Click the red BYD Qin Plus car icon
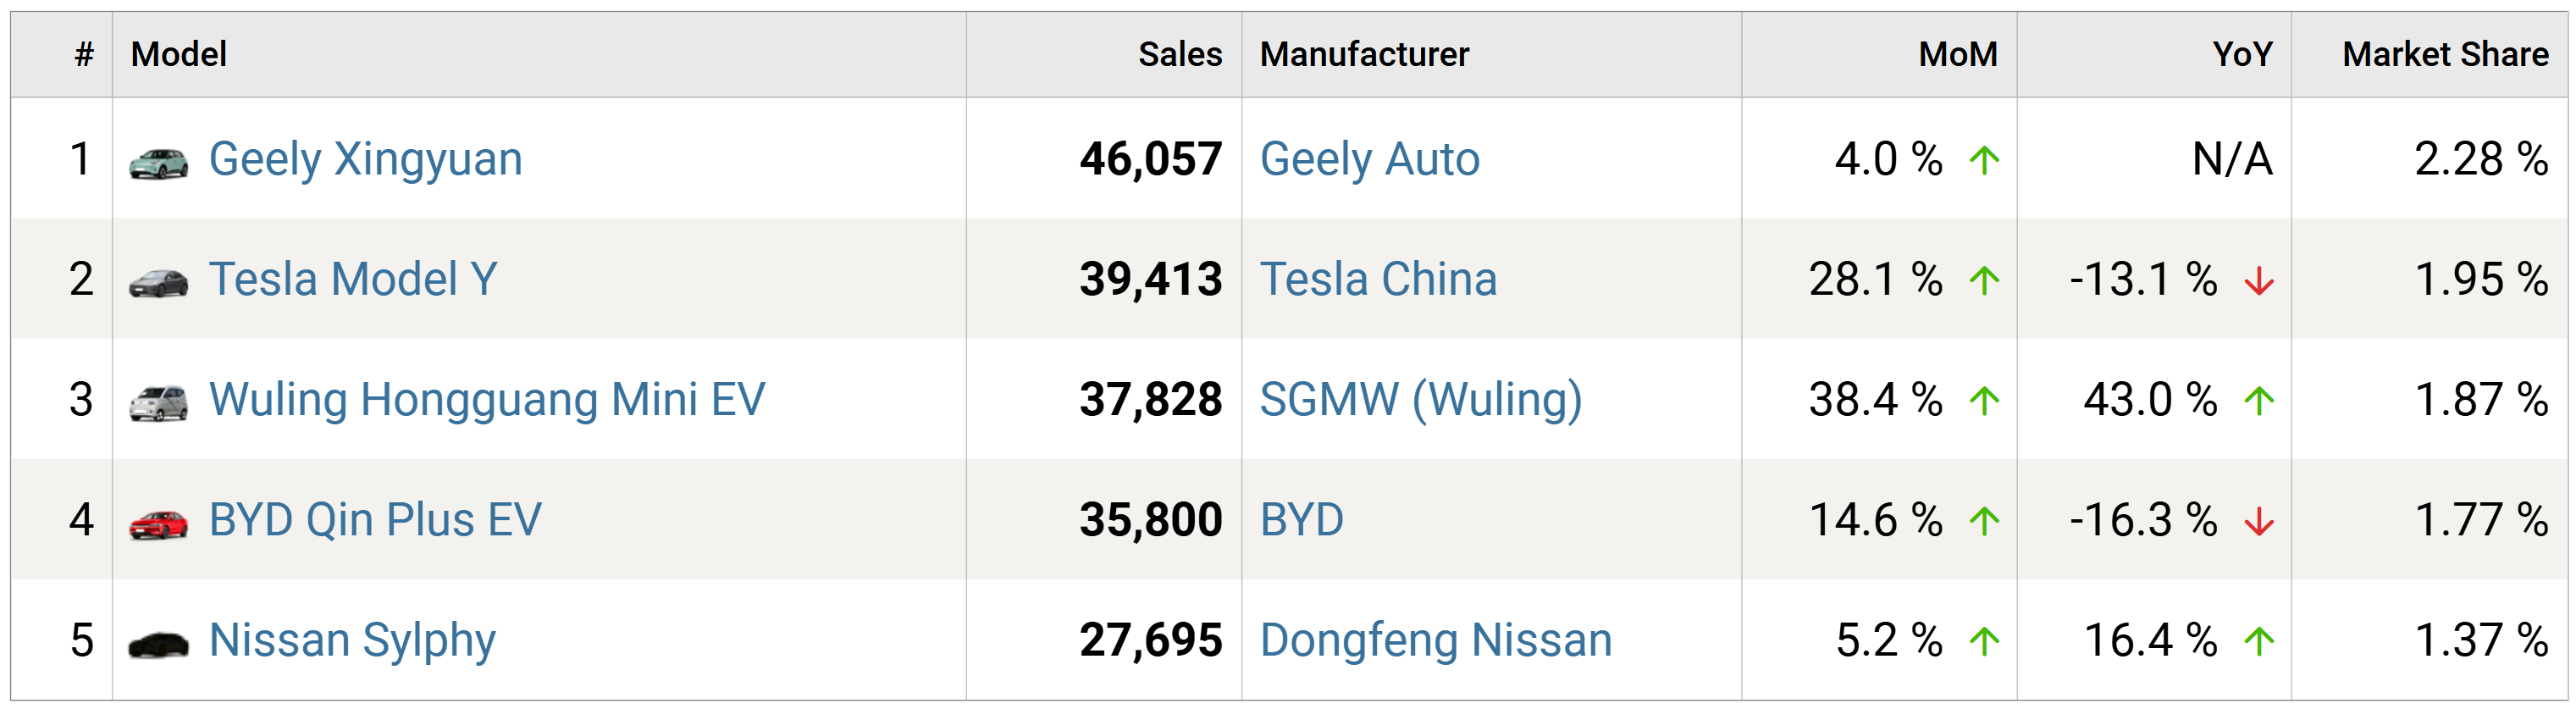 click(158, 523)
